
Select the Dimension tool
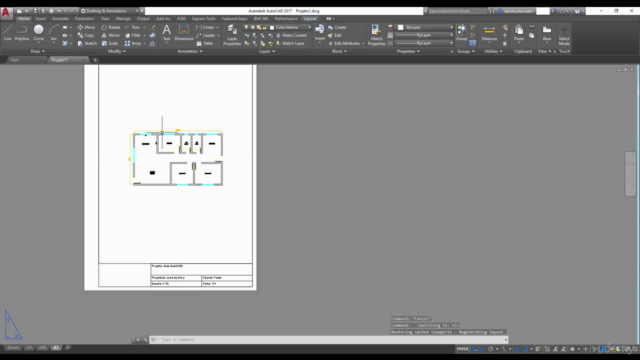[184, 32]
